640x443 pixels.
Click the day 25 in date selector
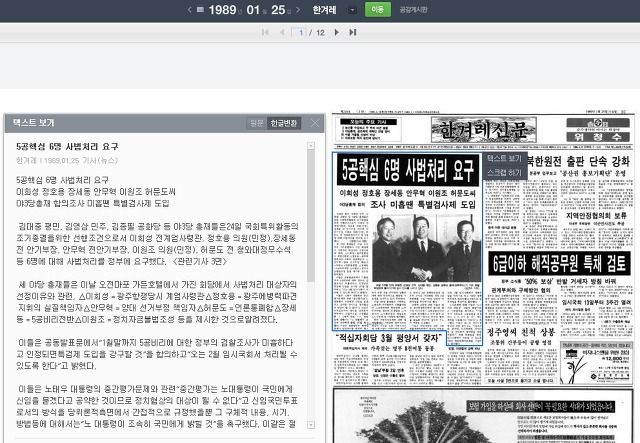278,10
